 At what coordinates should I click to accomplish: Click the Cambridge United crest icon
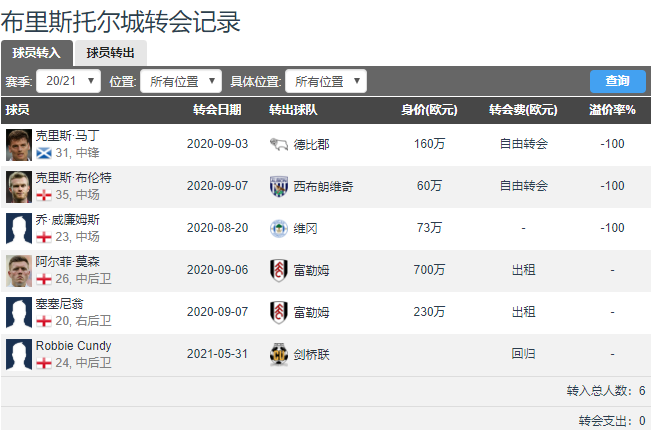point(278,354)
